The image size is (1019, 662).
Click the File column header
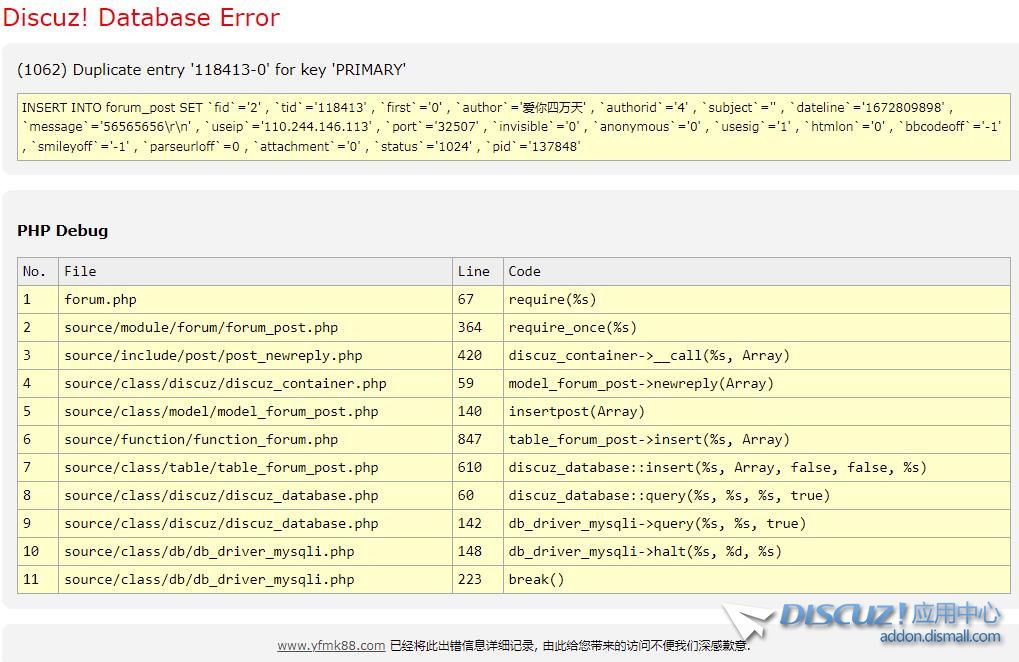80,271
